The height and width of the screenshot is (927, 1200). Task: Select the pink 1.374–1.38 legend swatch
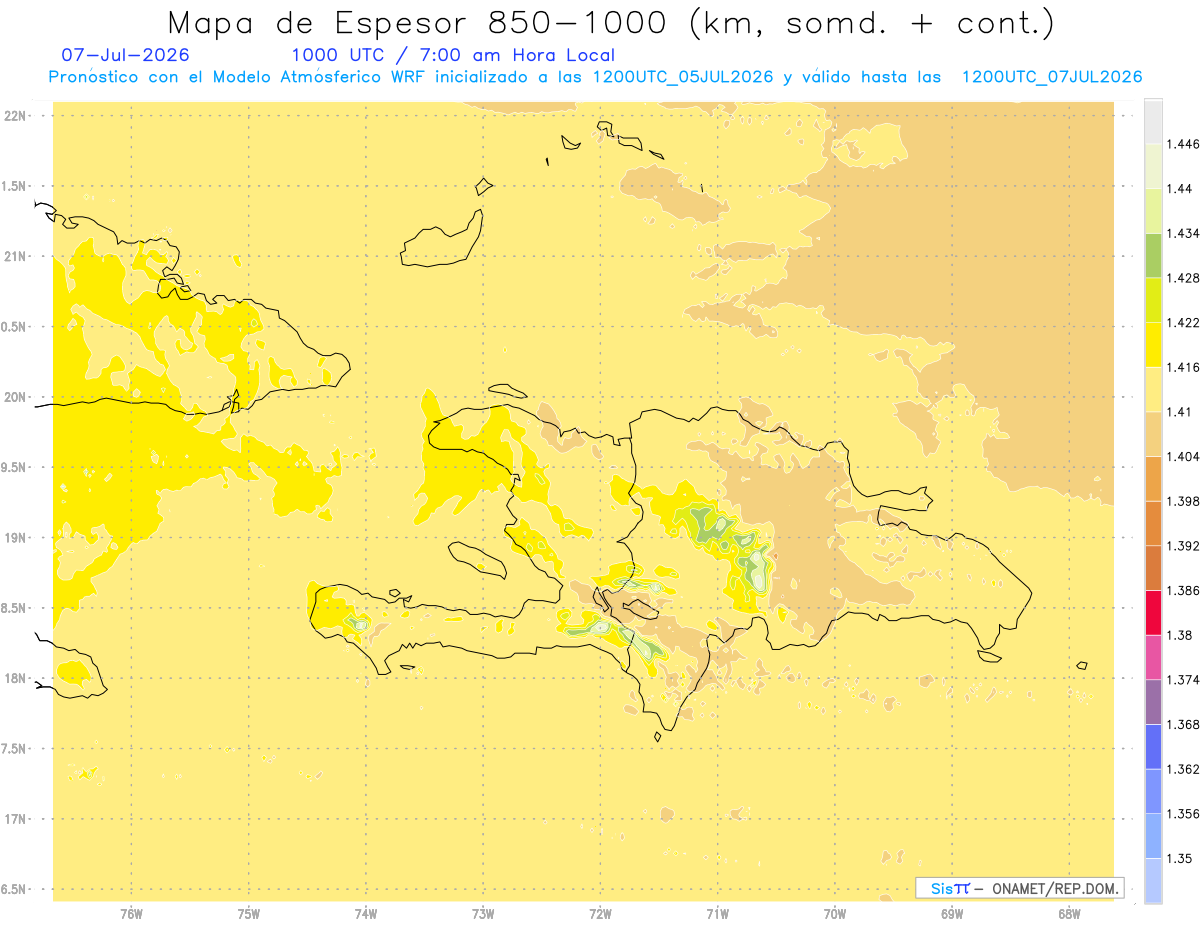pos(1153,657)
